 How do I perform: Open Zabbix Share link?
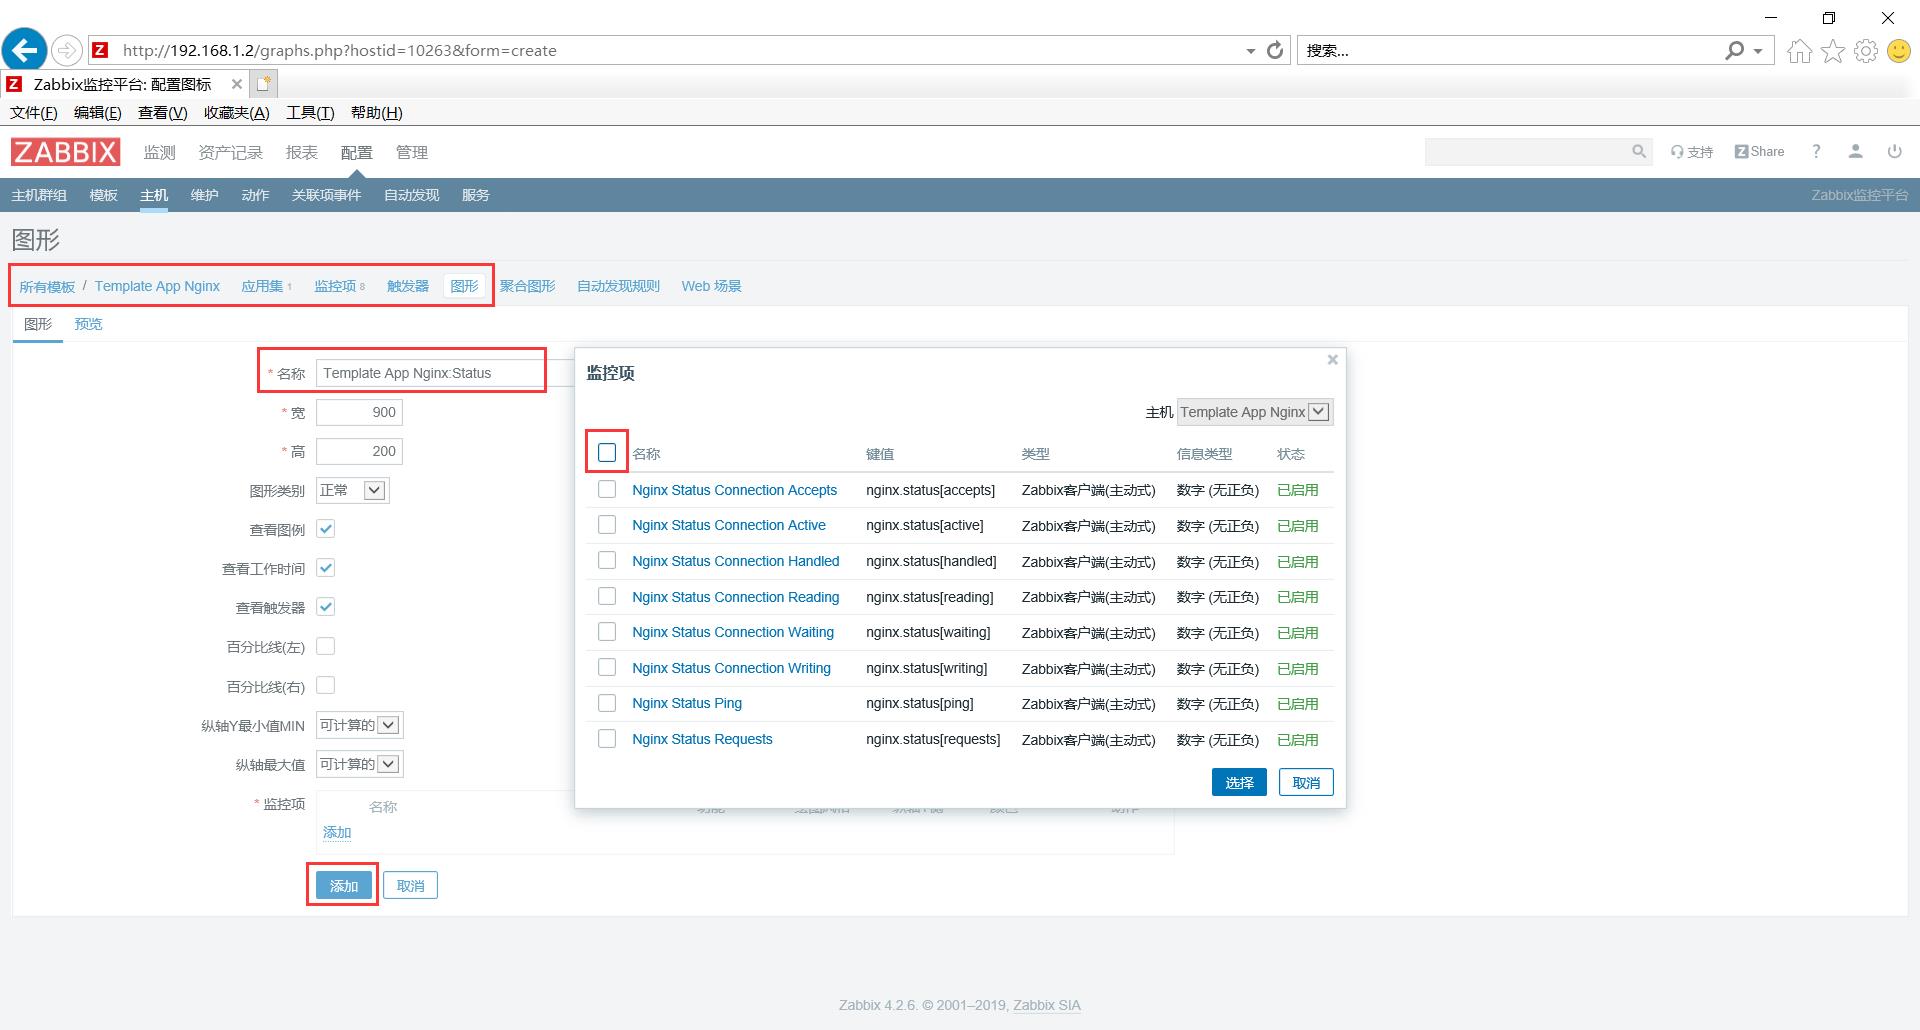[x=1759, y=152]
